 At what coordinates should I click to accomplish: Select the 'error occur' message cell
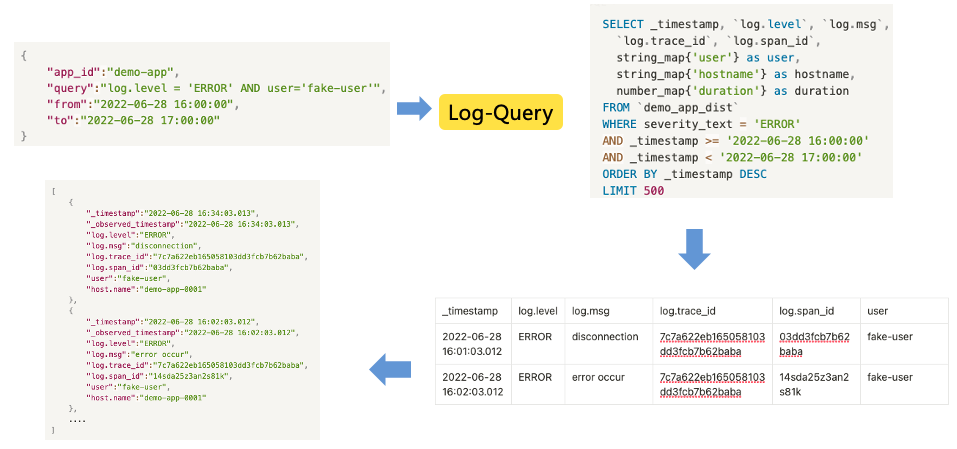coord(598,377)
